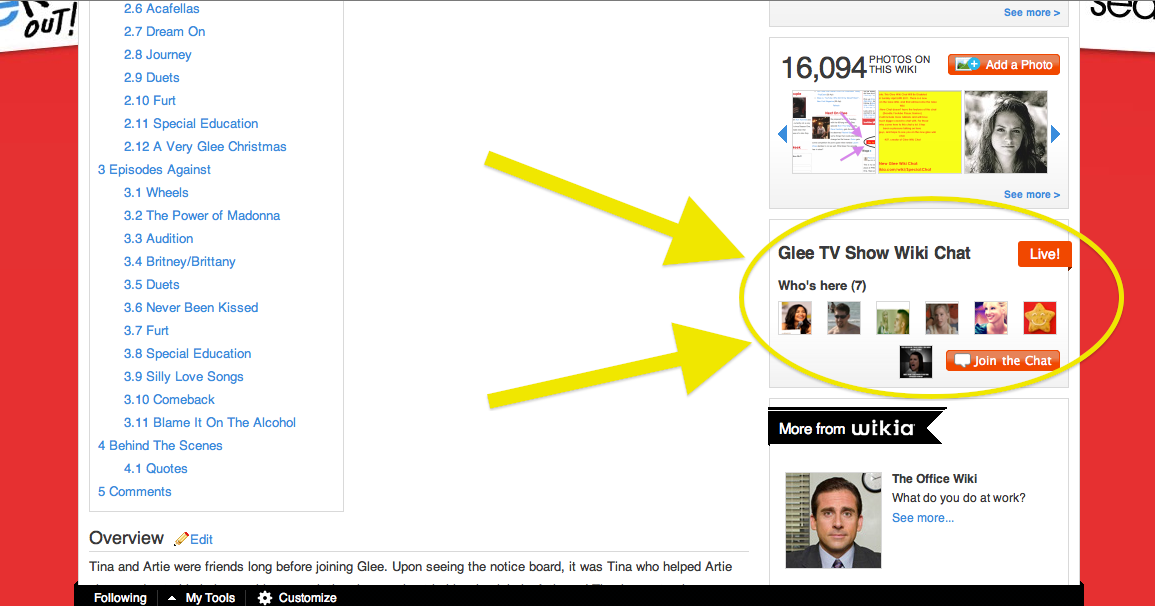
Task: Open wiki page screenshot photo thumbnail
Action: tap(834, 132)
